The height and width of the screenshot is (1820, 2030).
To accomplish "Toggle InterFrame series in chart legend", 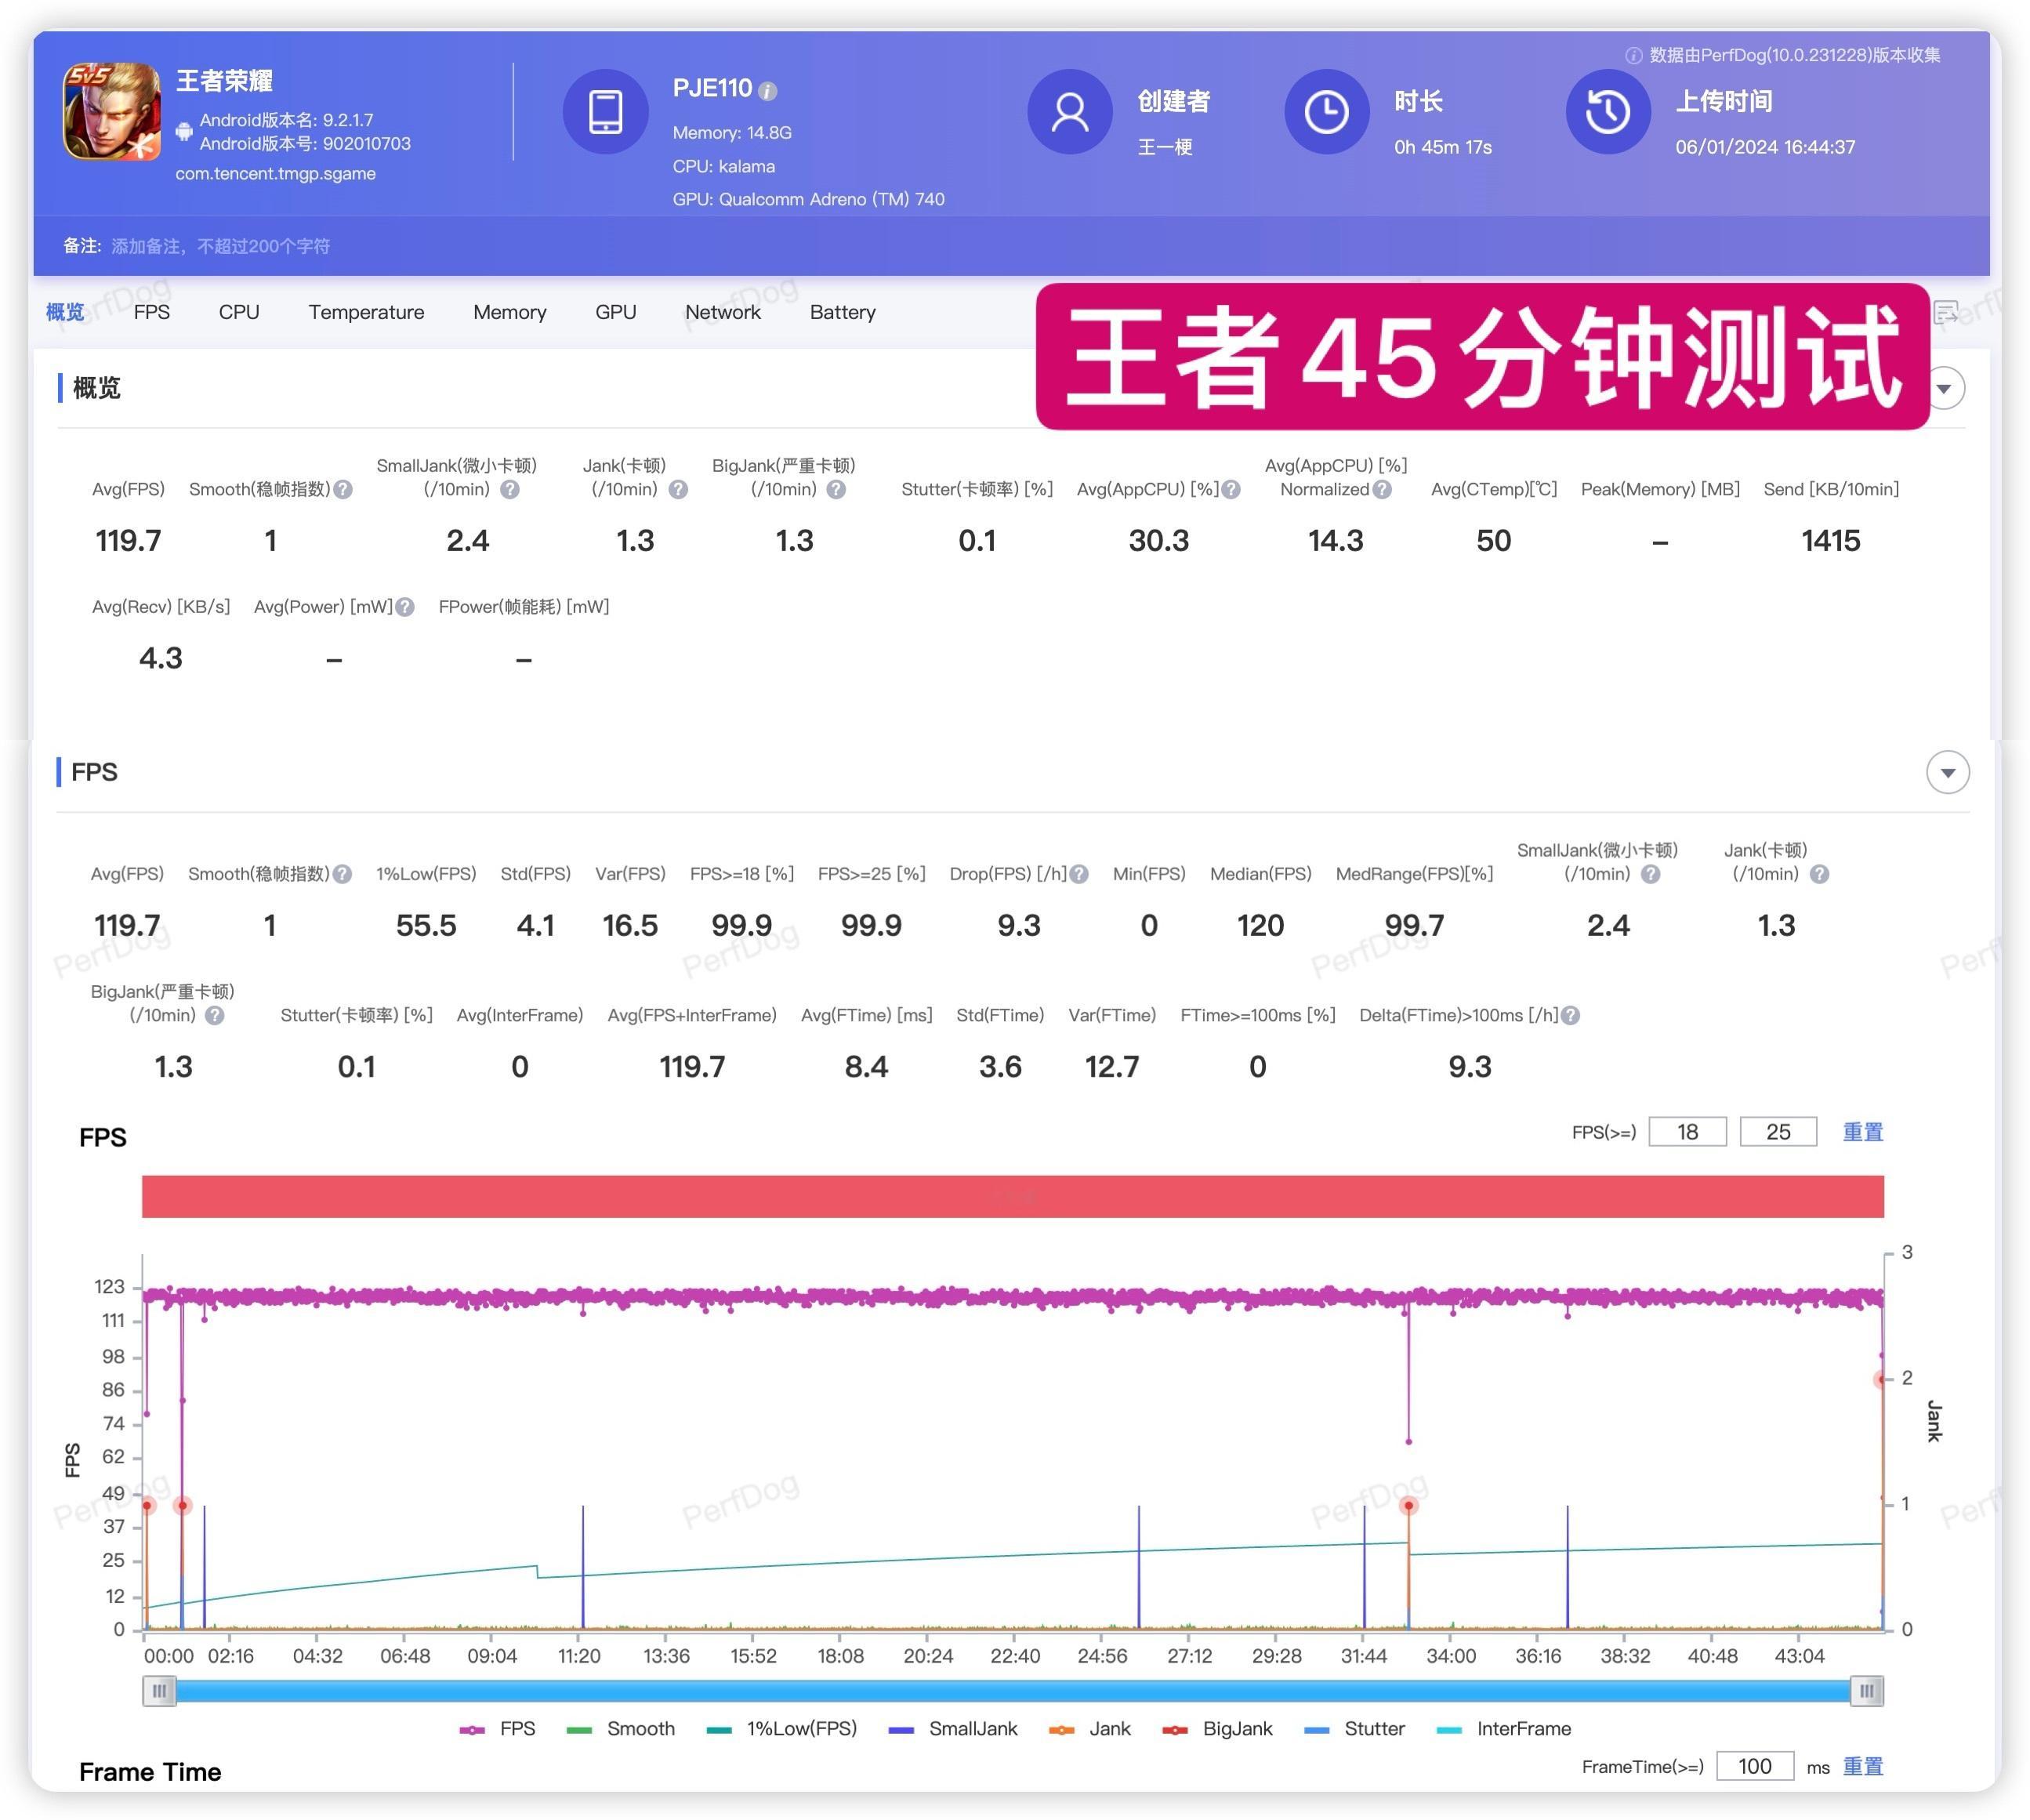I will point(1503,1729).
